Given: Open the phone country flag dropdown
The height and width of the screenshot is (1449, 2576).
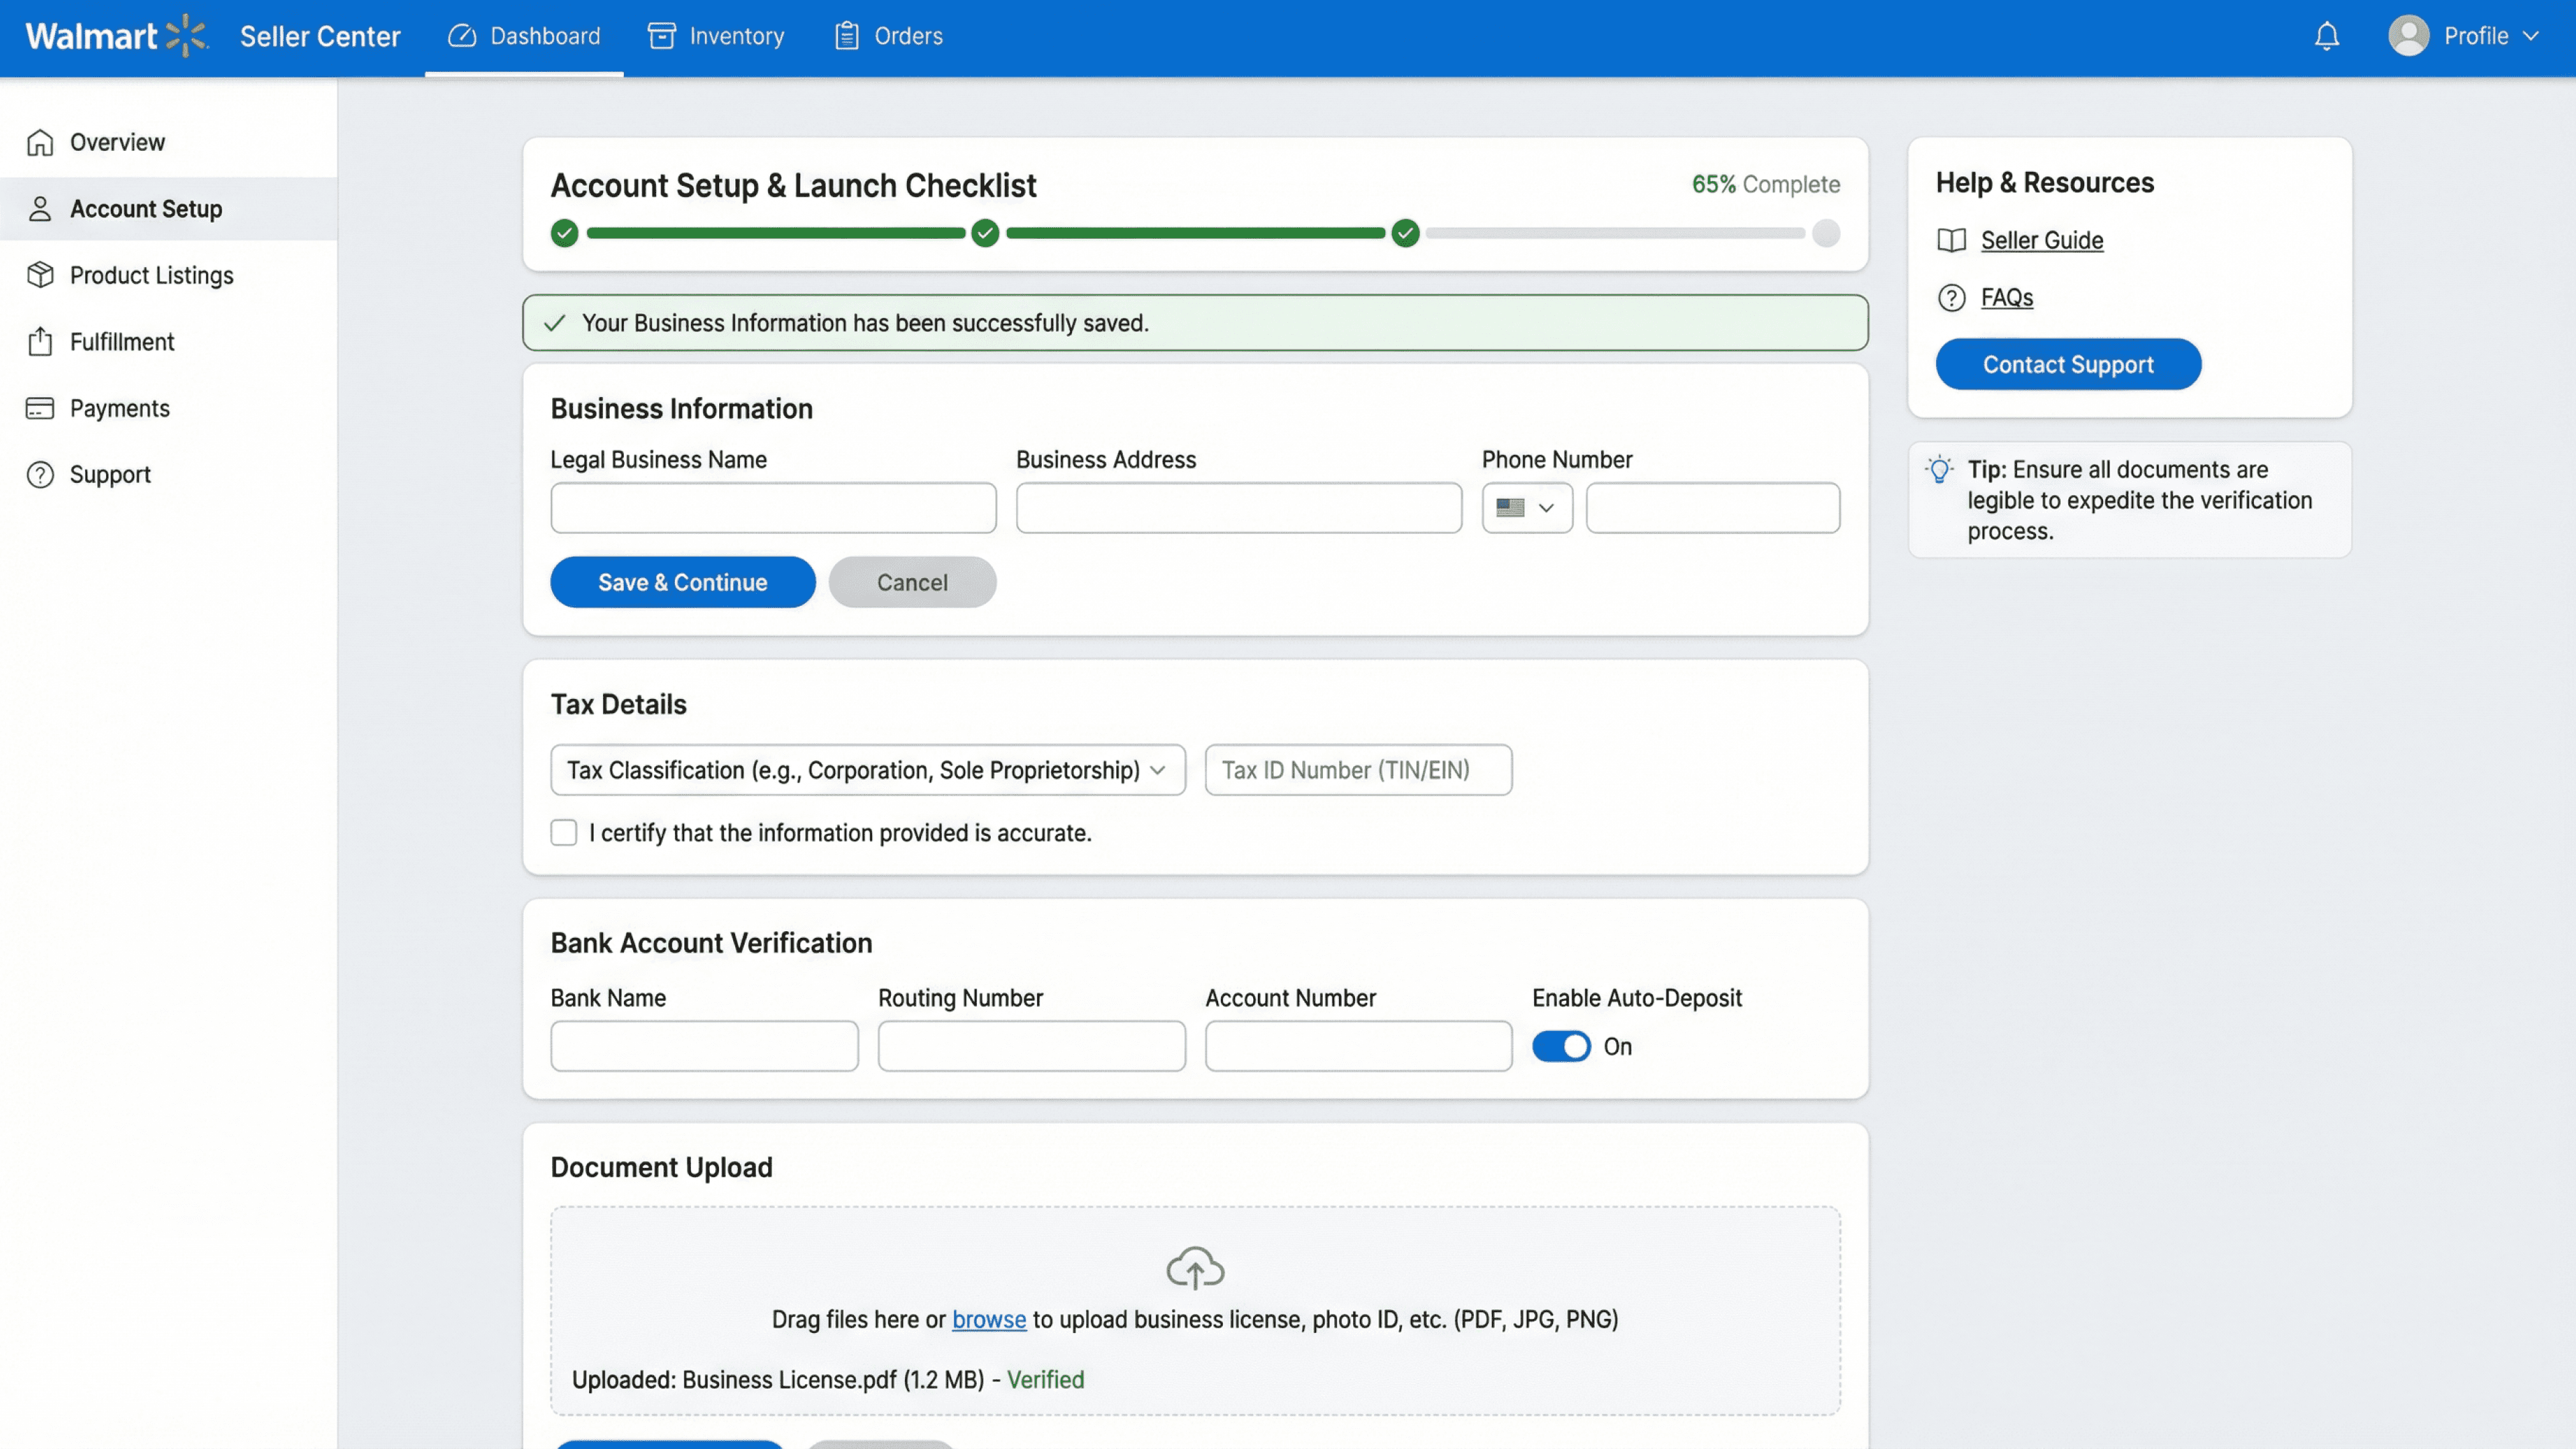Looking at the screenshot, I should click(x=1526, y=508).
